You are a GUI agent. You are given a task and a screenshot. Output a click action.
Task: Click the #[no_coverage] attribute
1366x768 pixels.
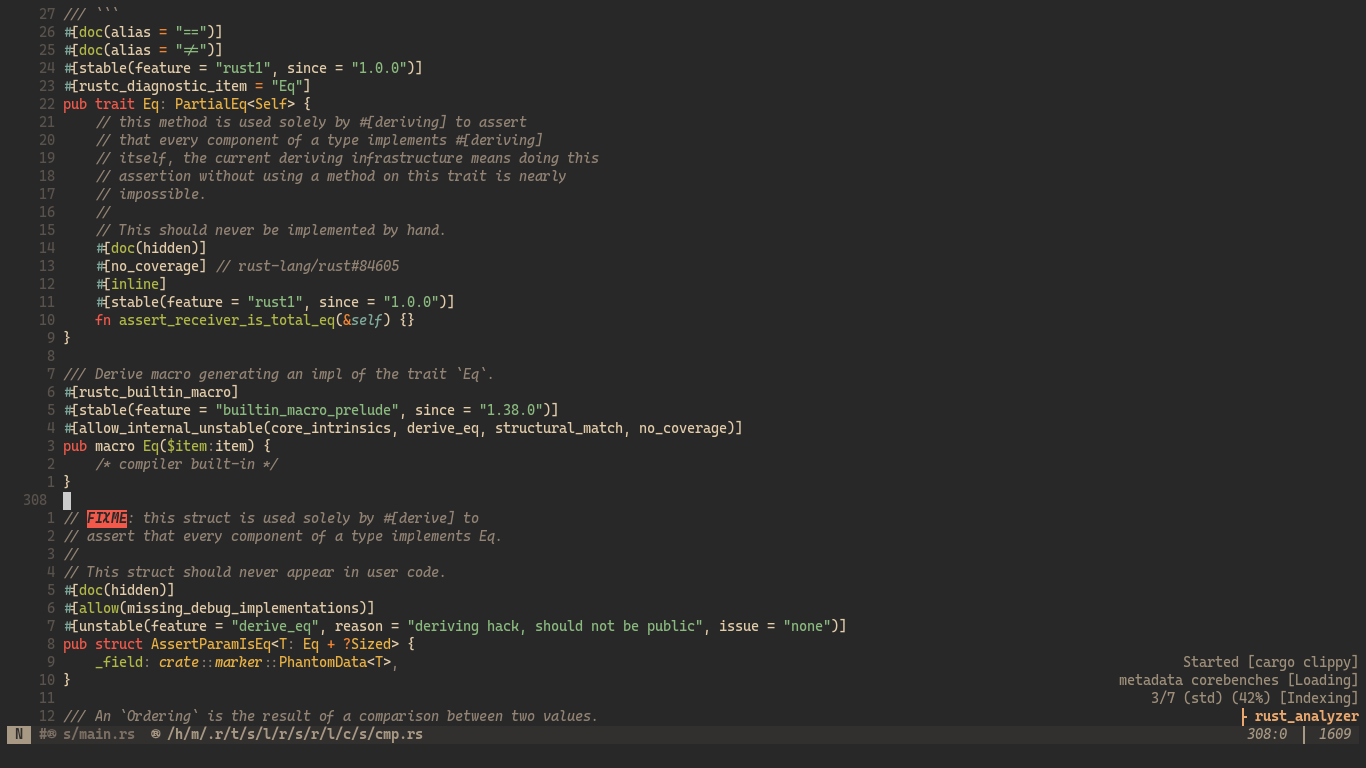click(151, 266)
